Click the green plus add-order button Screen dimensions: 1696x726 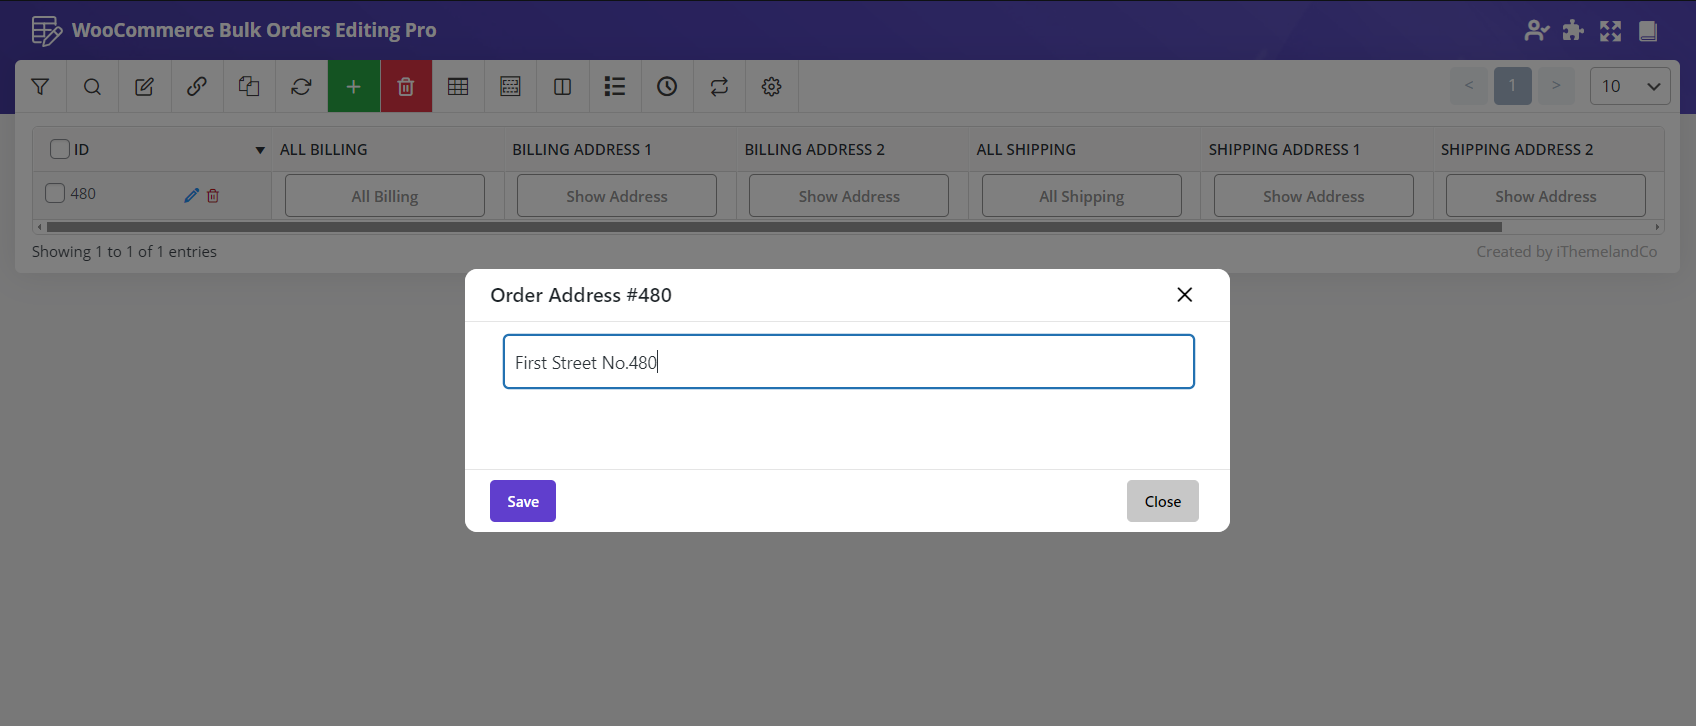pyautogui.click(x=353, y=87)
